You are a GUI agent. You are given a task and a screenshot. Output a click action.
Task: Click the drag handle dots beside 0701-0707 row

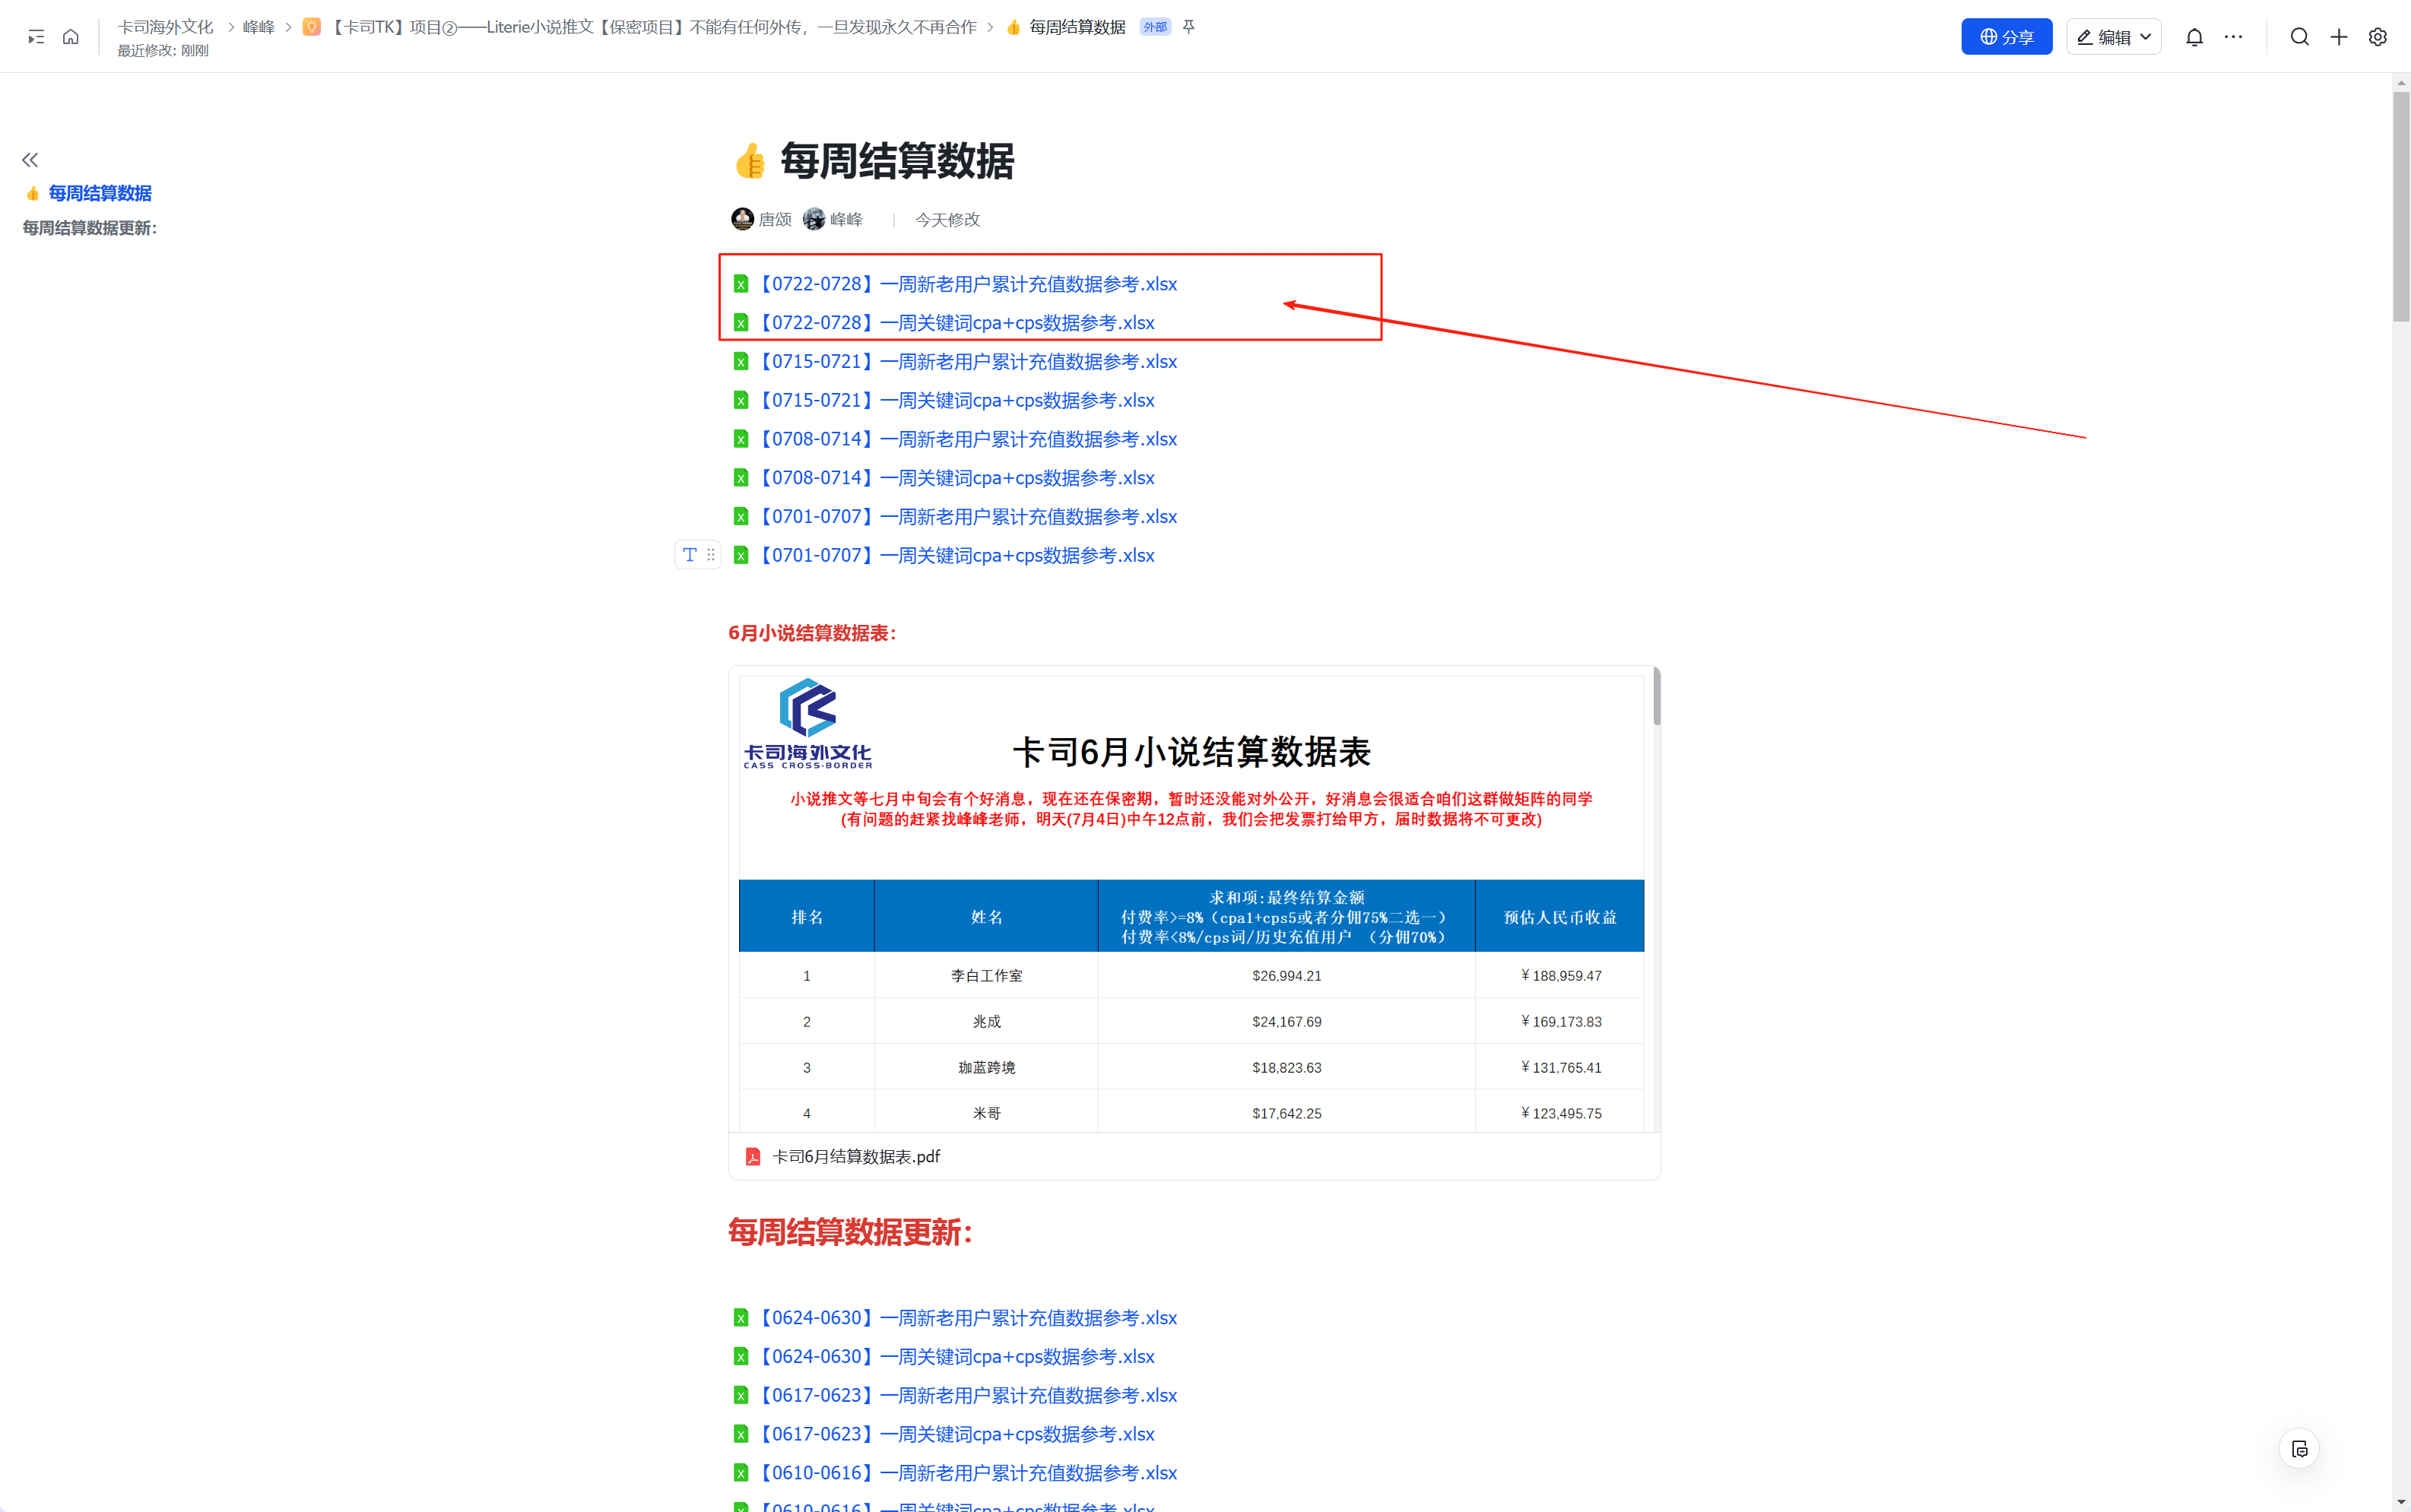coord(710,554)
